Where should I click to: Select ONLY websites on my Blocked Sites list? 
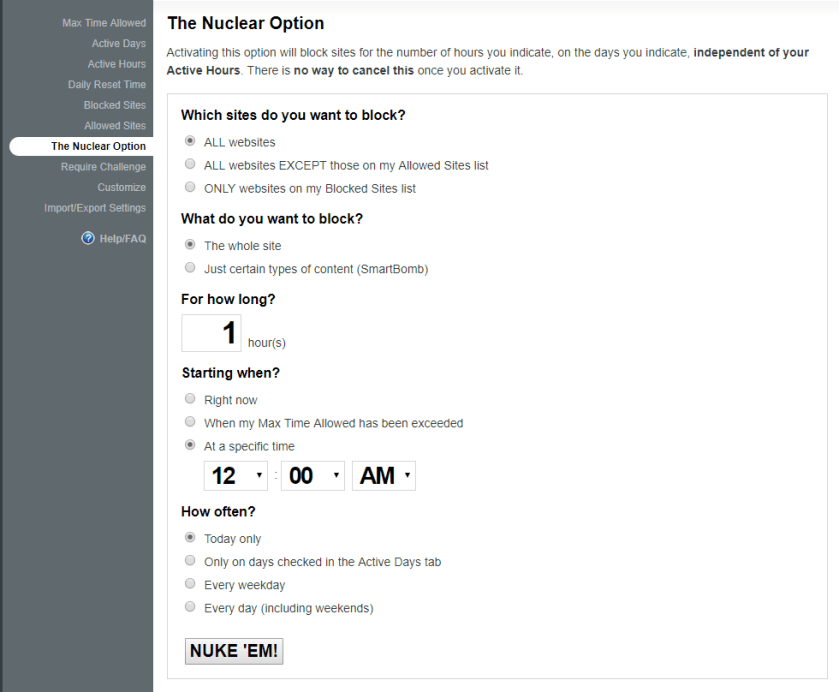[190, 188]
